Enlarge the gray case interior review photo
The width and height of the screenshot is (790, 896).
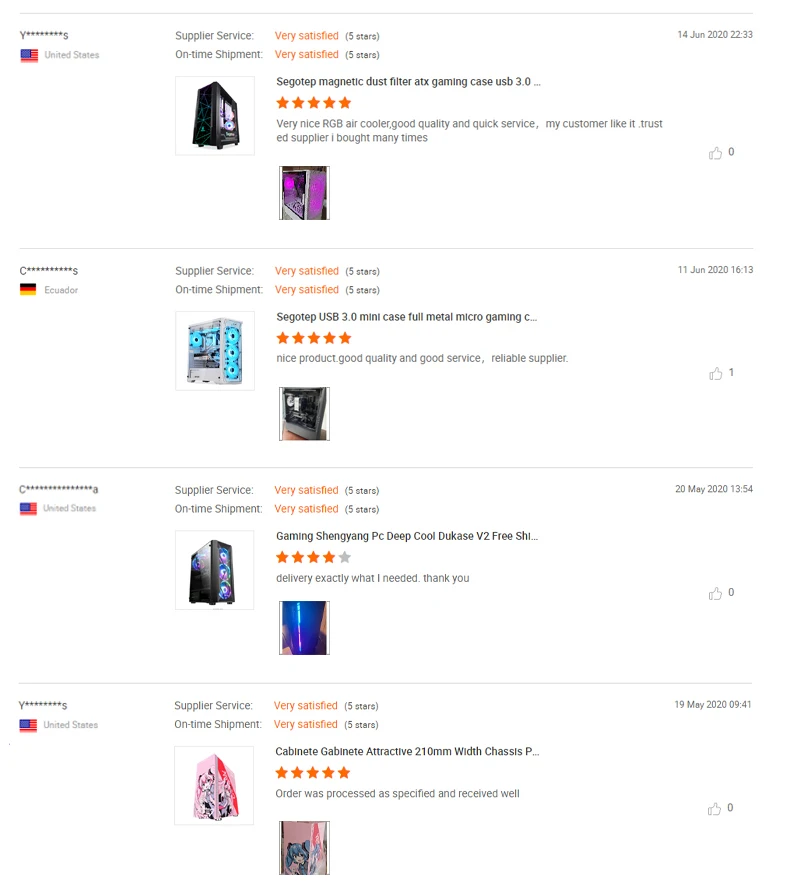[304, 414]
